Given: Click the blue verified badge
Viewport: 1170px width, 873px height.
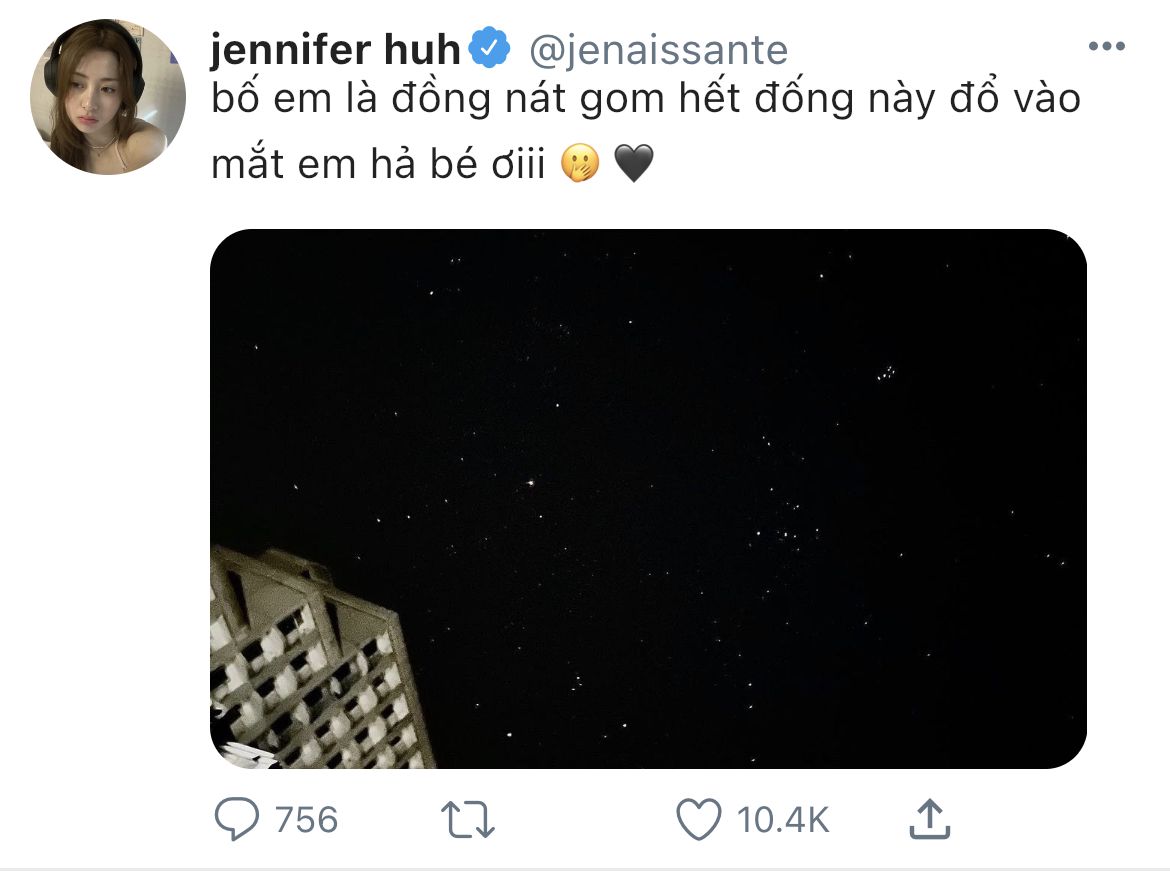Looking at the screenshot, I should coord(491,49).
